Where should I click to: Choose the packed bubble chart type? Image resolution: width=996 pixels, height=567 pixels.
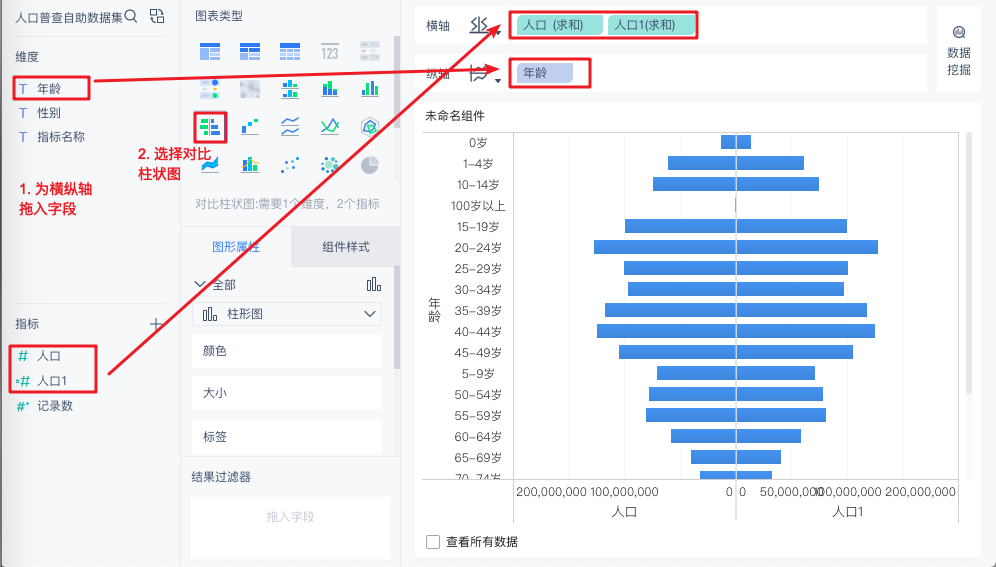[x=330, y=165]
